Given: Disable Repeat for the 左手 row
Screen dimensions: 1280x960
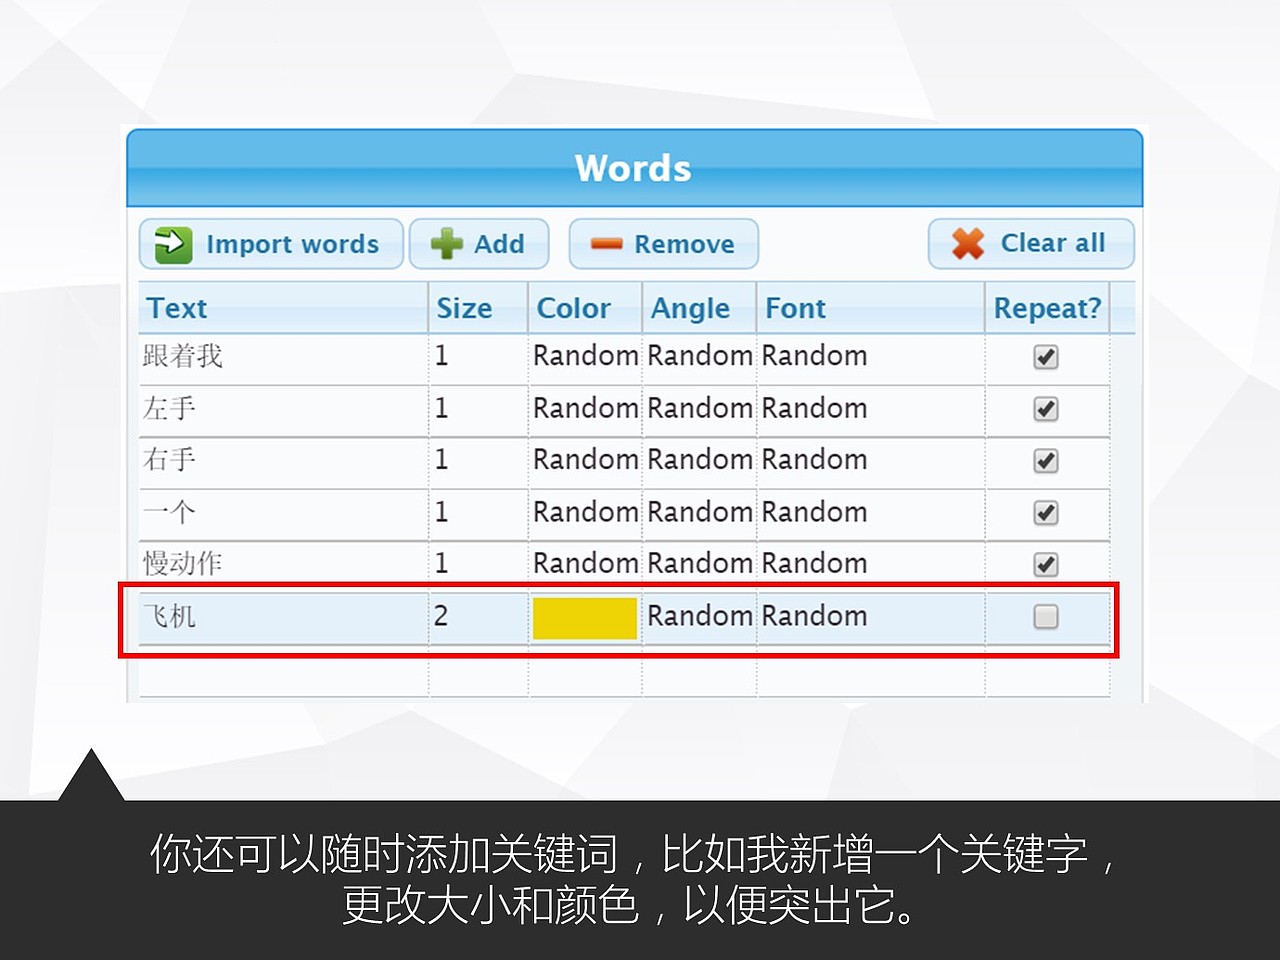Looking at the screenshot, I should click(x=1046, y=409).
